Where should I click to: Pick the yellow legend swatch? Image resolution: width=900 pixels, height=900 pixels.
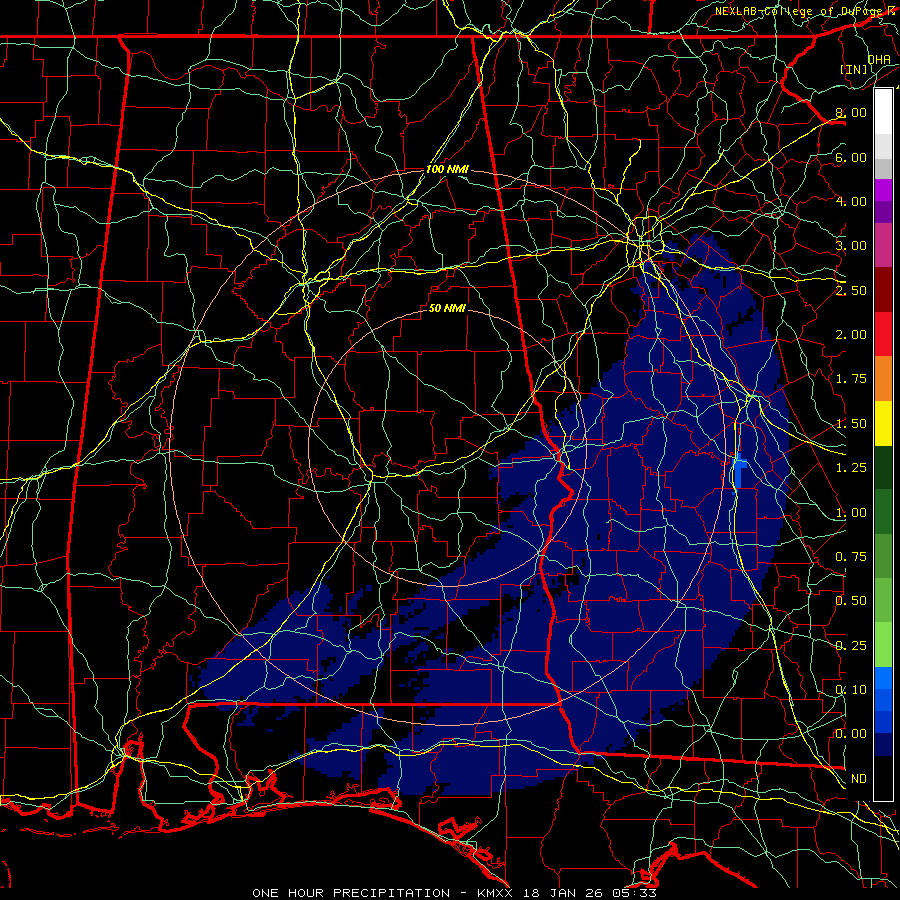[x=883, y=423]
